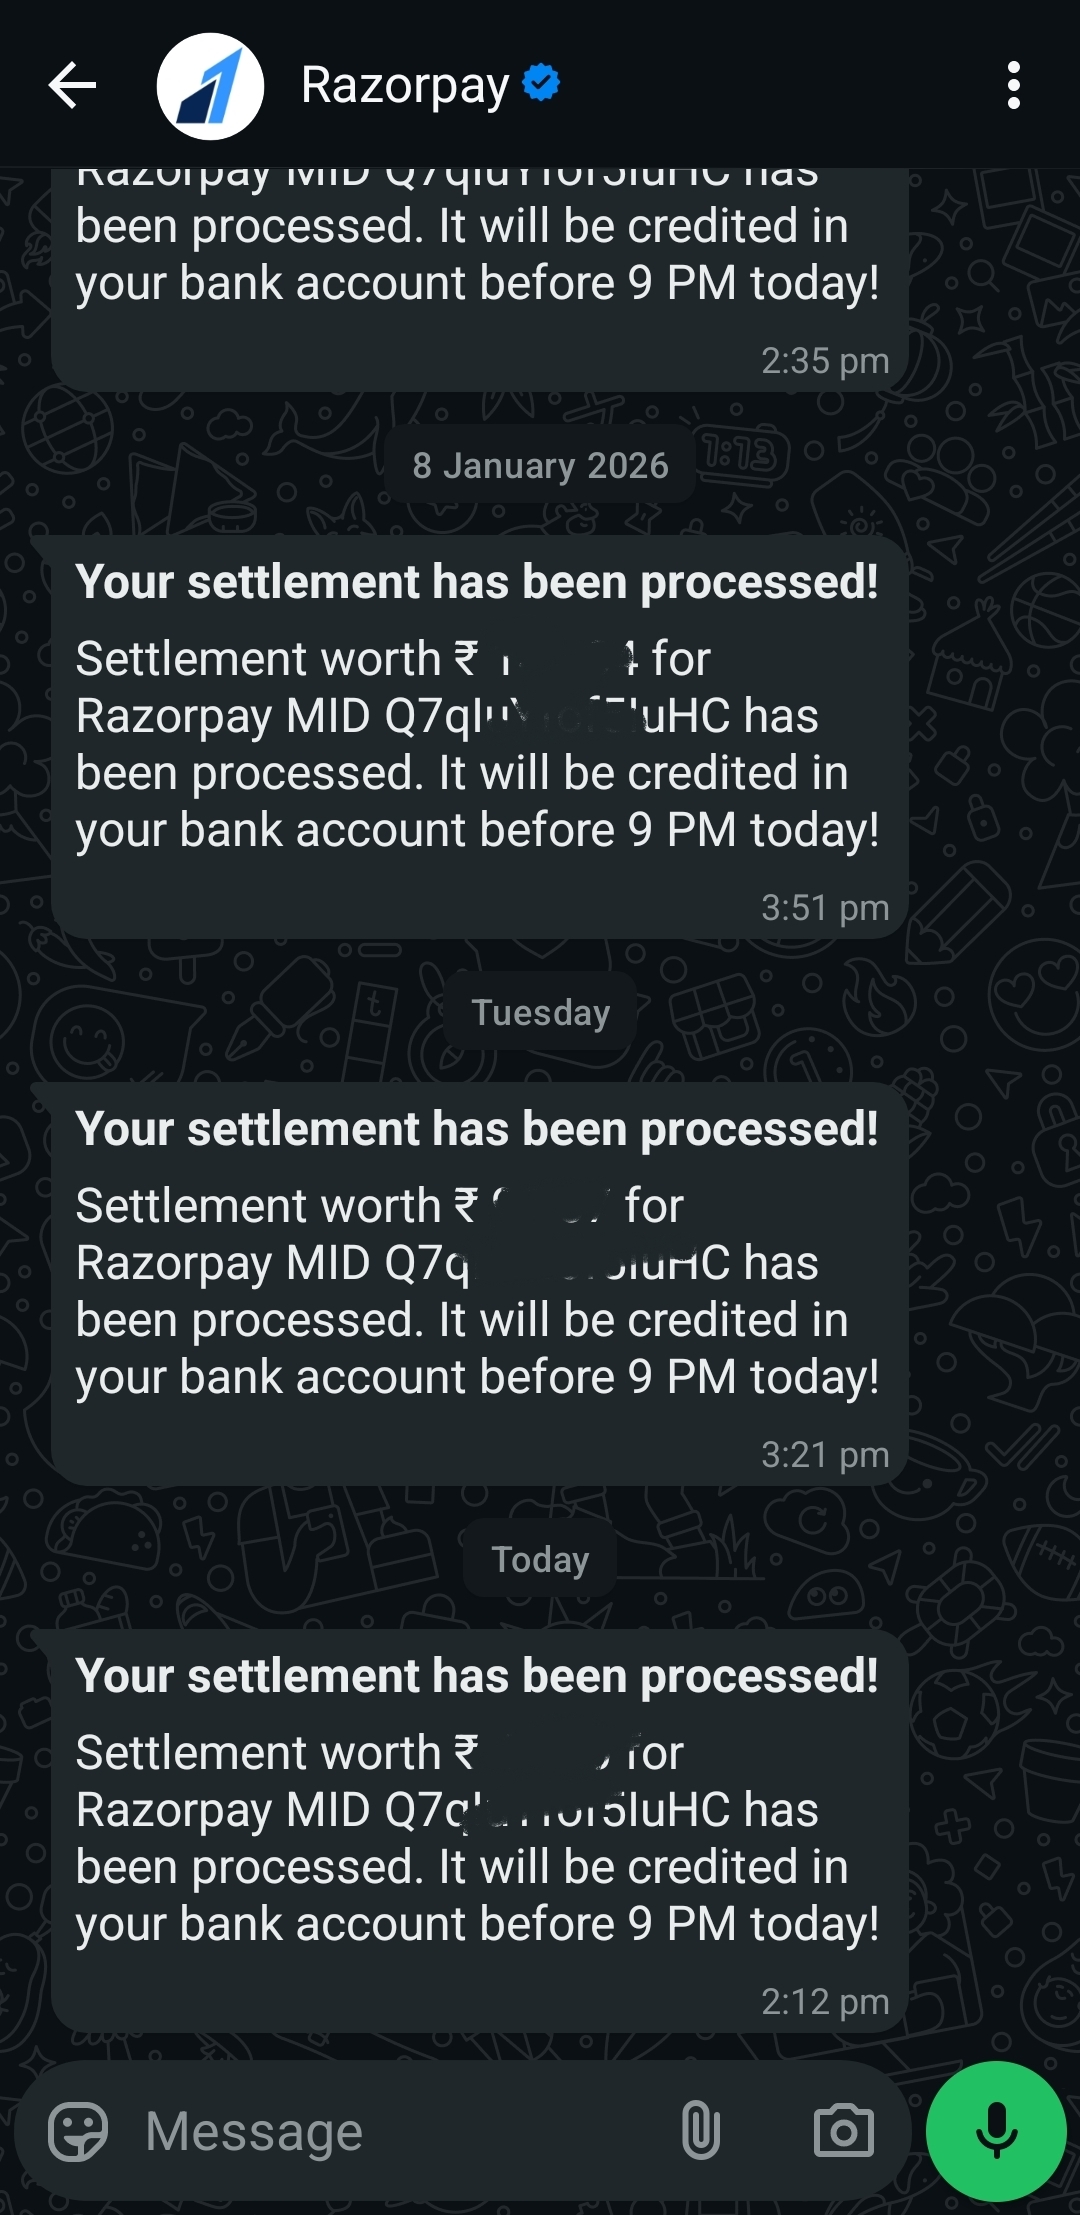Tap the 2:12 pm timestamp

click(824, 2002)
